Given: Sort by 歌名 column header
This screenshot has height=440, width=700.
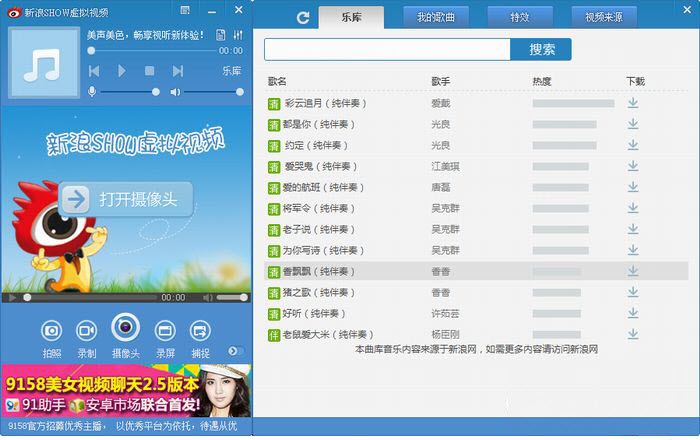Looking at the screenshot, I should (277, 81).
